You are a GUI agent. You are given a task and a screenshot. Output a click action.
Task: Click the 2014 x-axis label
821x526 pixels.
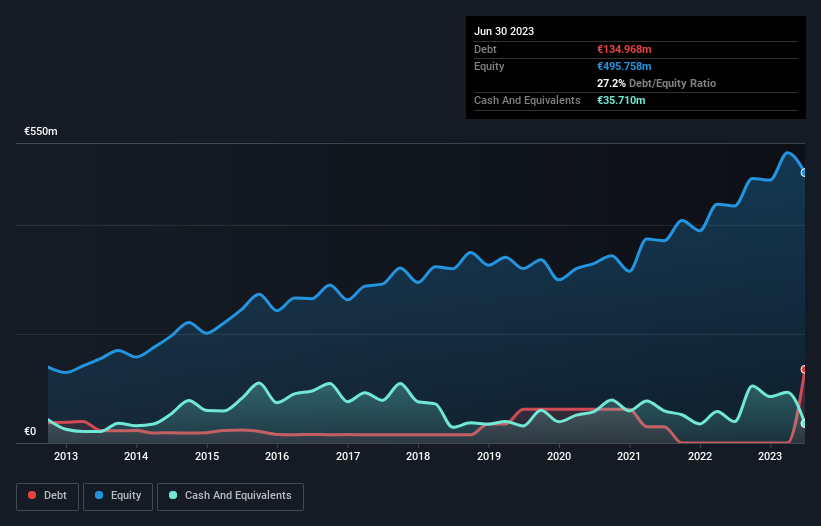[x=136, y=456]
